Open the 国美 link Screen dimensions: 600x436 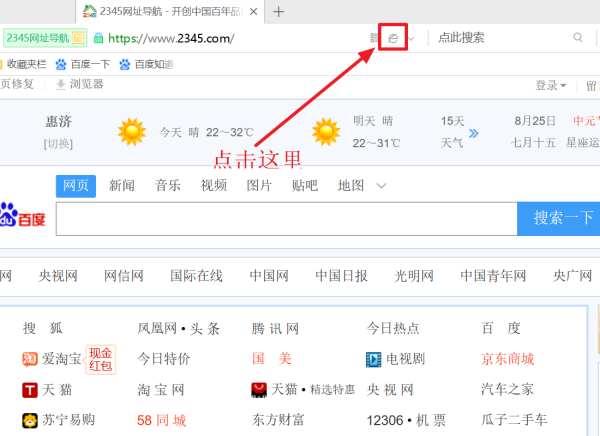click(272, 359)
